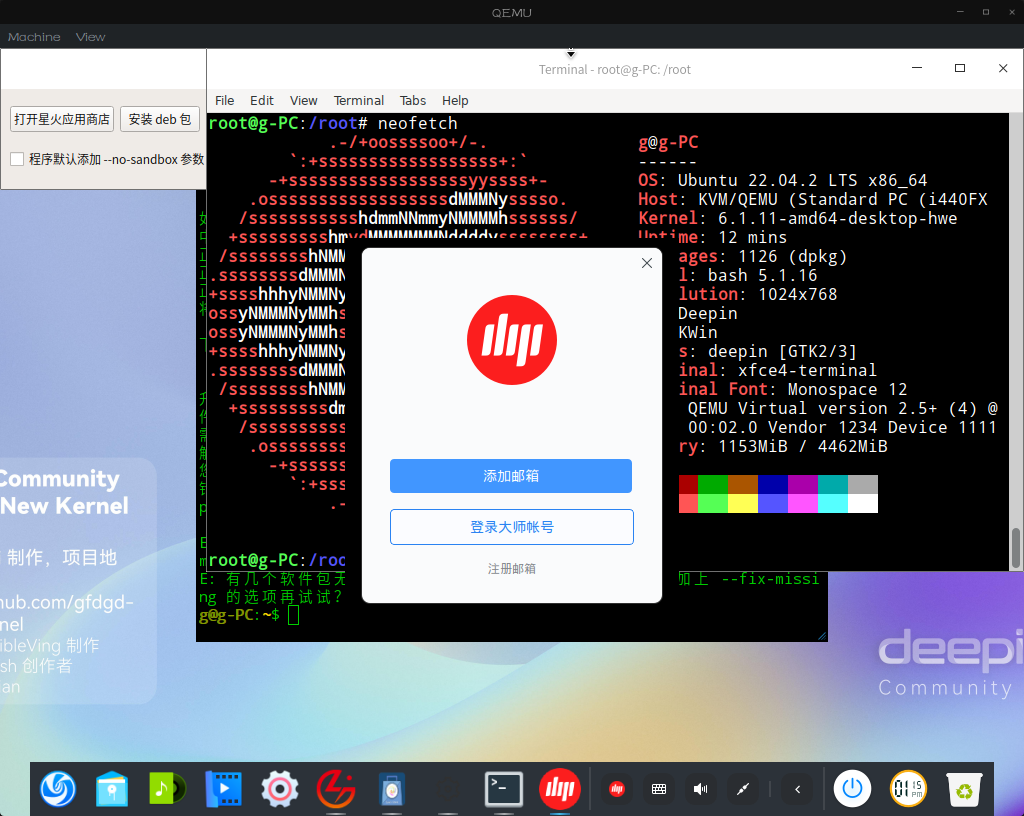Click the 'Uptime: 12 mins' text
Viewport: 1024px width, 816px height.
tap(712, 236)
